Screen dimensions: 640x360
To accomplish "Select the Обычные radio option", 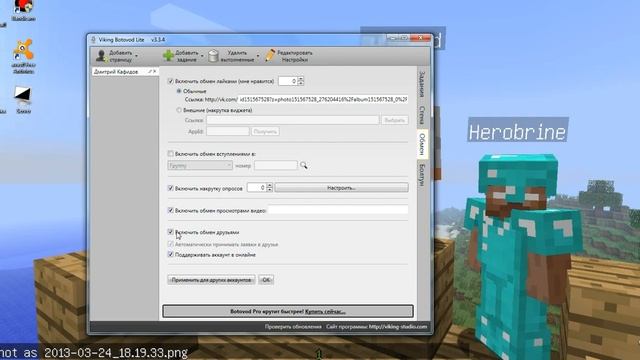I will click(x=179, y=91).
